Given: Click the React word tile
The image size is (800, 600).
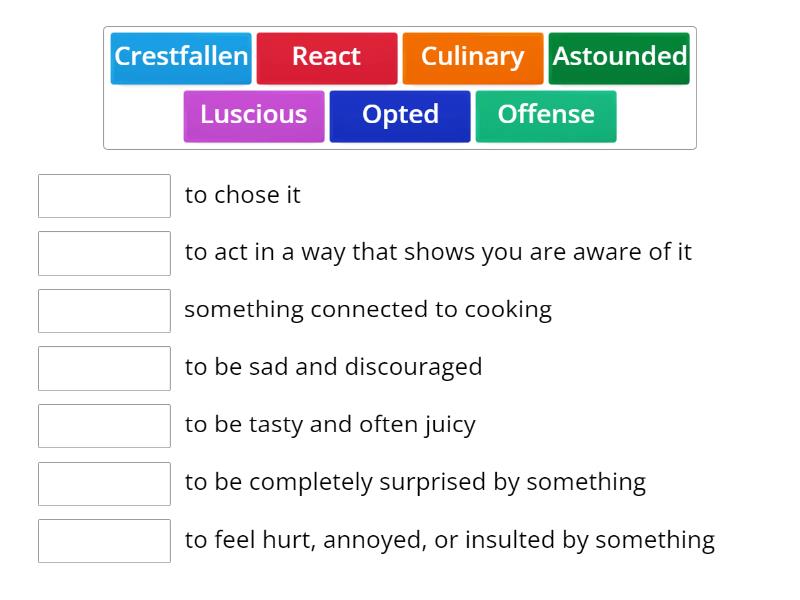Looking at the screenshot, I should click(327, 57).
